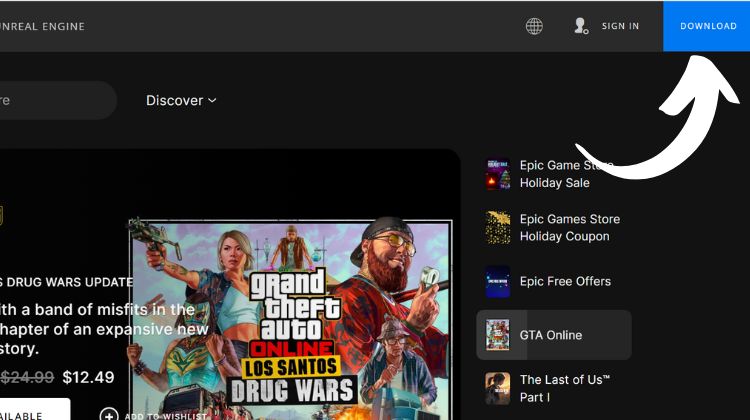Click the store search field
750x420 pixels.
pyautogui.click(x=57, y=100)
